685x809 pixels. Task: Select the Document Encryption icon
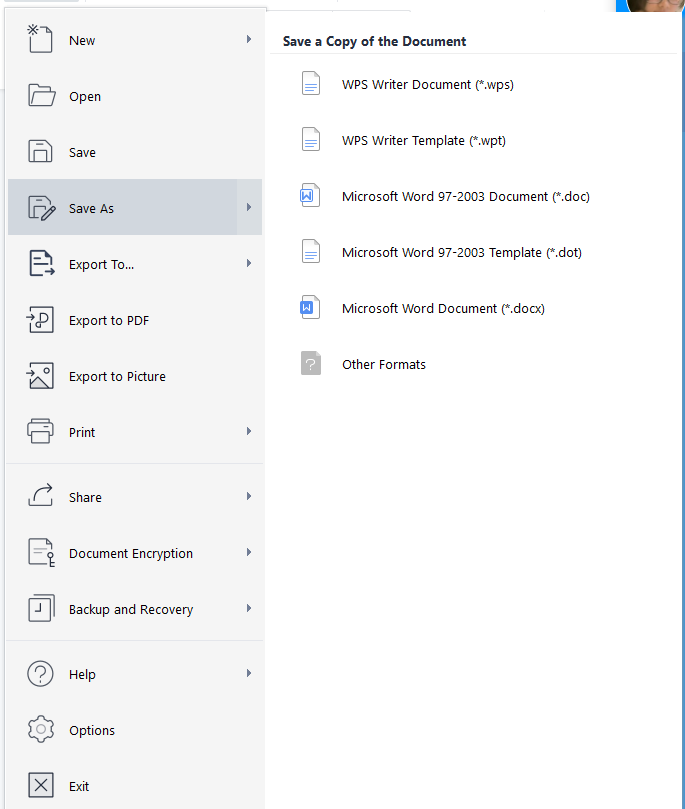click(x=40, y=553)
